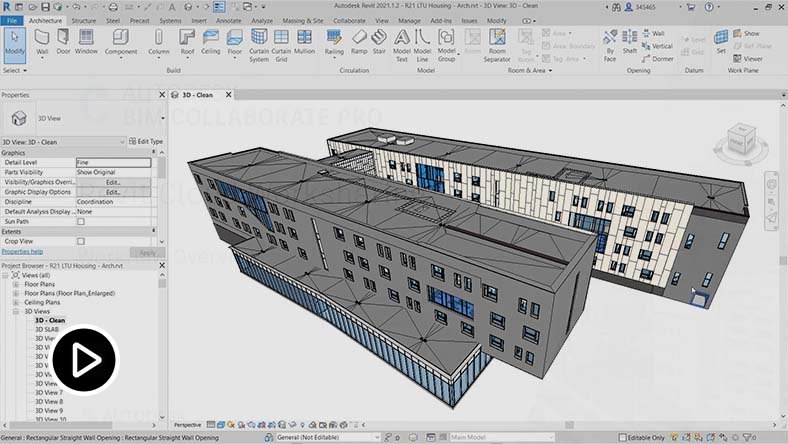Screen dimensions: 788x444
Task: Expand the Floor Plans tree node
Action: tap(16, 284)
